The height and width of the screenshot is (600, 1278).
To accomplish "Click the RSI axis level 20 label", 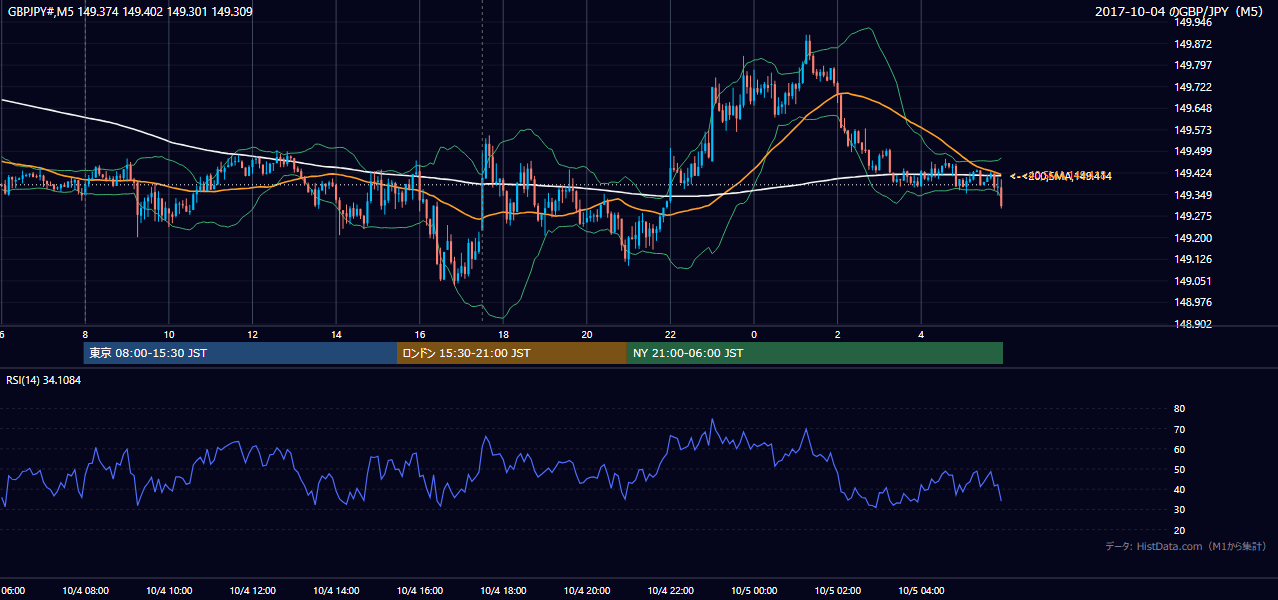I will (1179, 530).
